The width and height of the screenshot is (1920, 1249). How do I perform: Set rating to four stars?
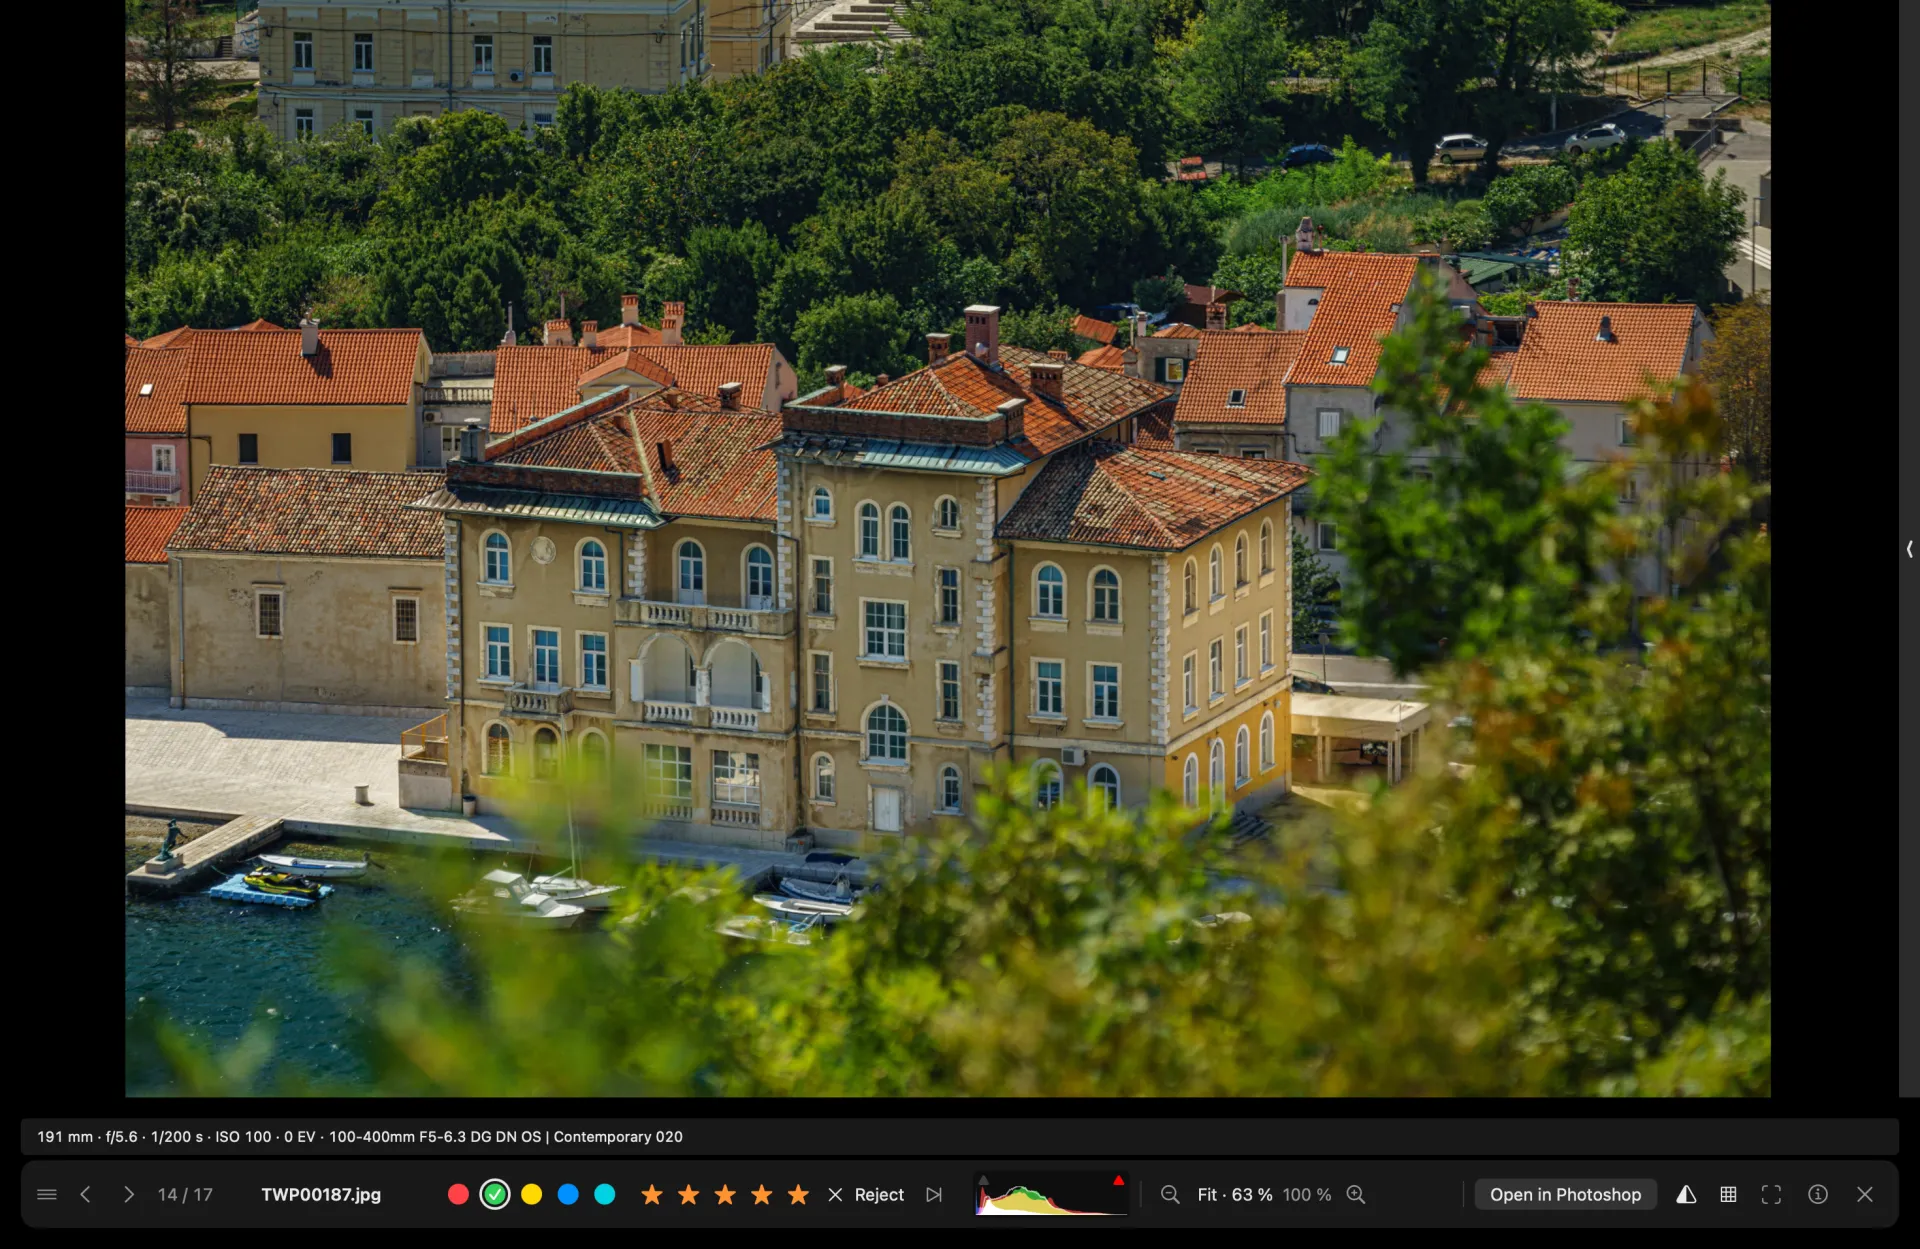click(x=762, y=1194)
